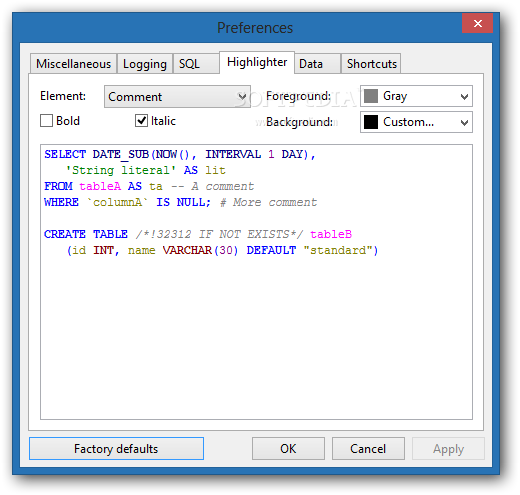Click the VARCHAR datatype in preview

click(187, 250)
